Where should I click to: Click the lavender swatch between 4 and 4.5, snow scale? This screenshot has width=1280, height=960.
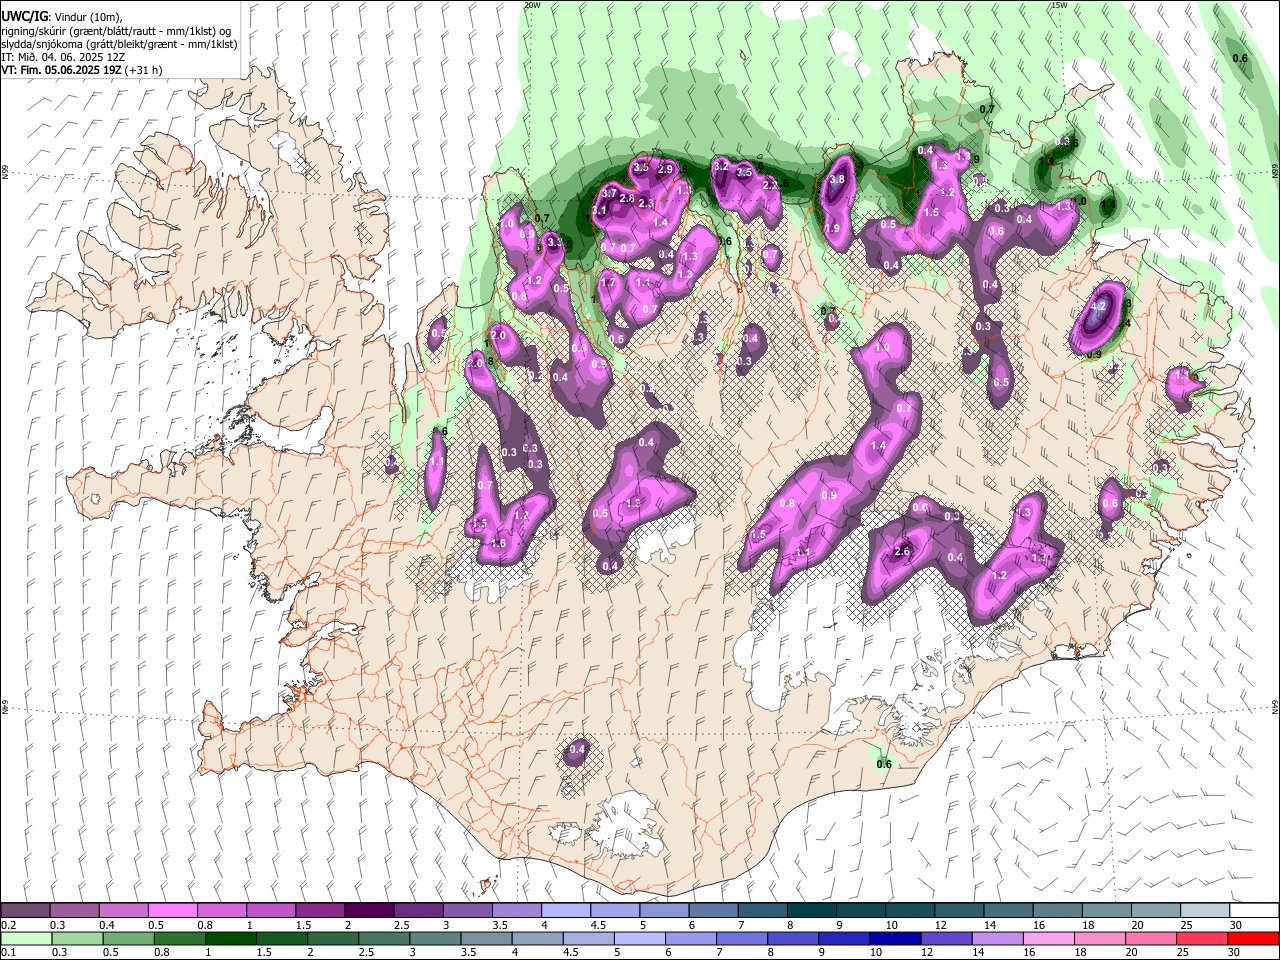click(565, 911)
